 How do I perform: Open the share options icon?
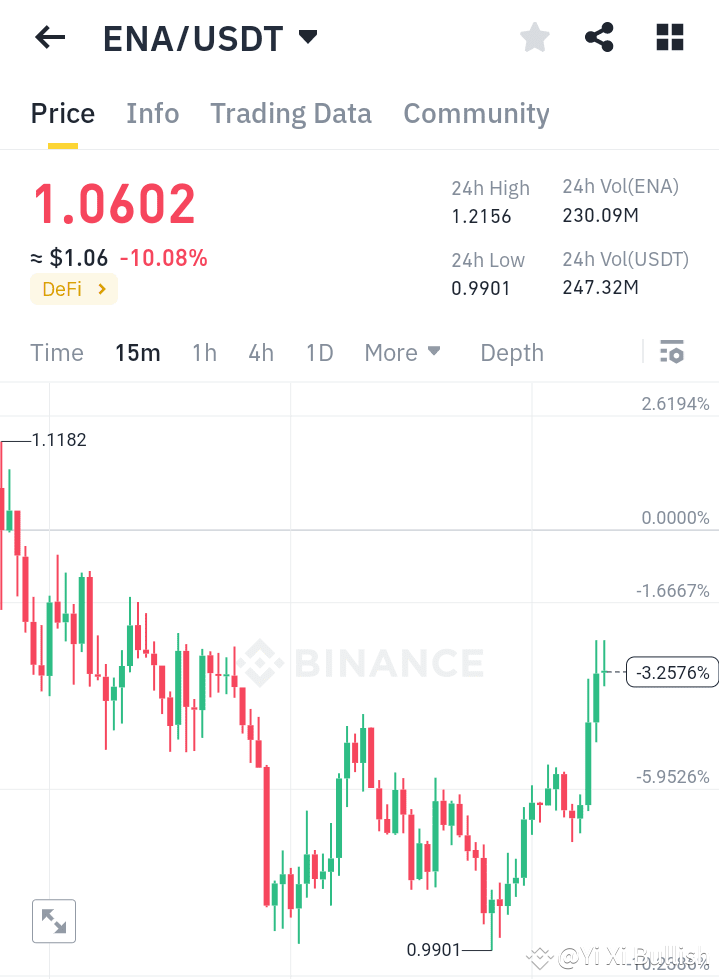point(599,37)
